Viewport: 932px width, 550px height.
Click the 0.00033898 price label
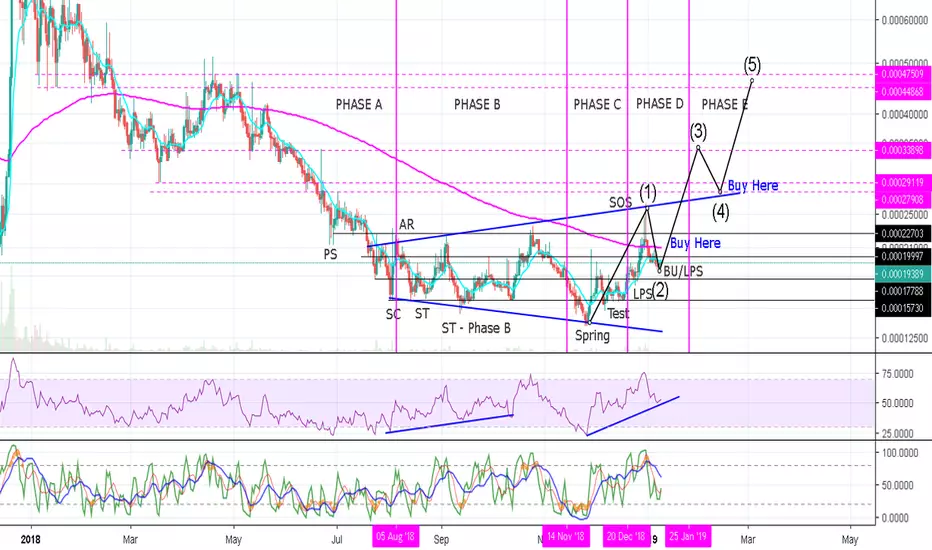click(903, 150)
